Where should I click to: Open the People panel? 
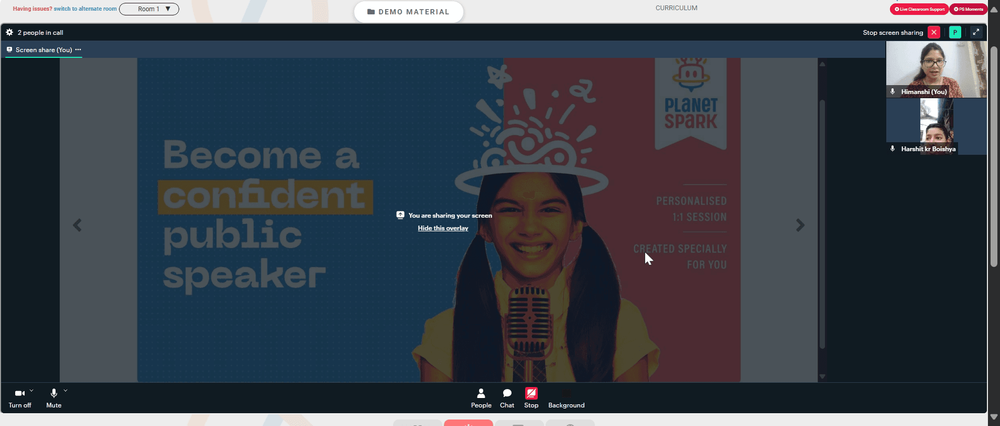[481, 399]
